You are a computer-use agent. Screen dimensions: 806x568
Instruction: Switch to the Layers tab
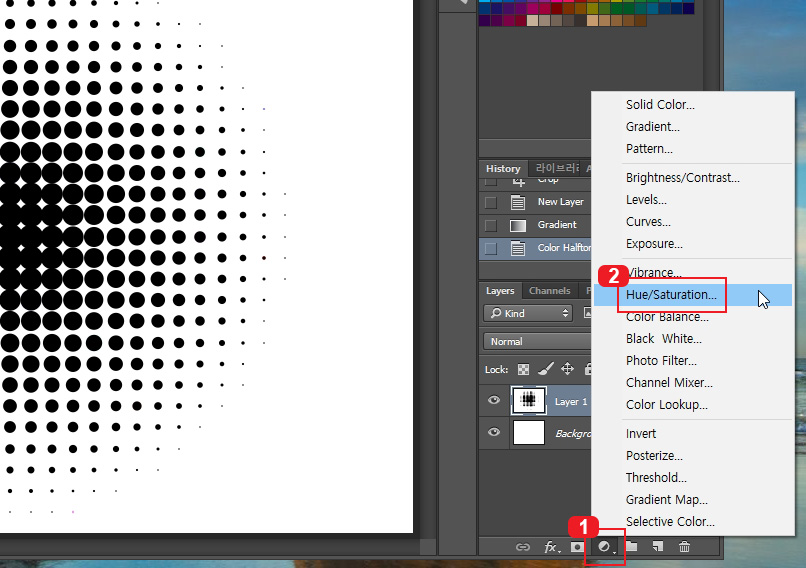500,291
